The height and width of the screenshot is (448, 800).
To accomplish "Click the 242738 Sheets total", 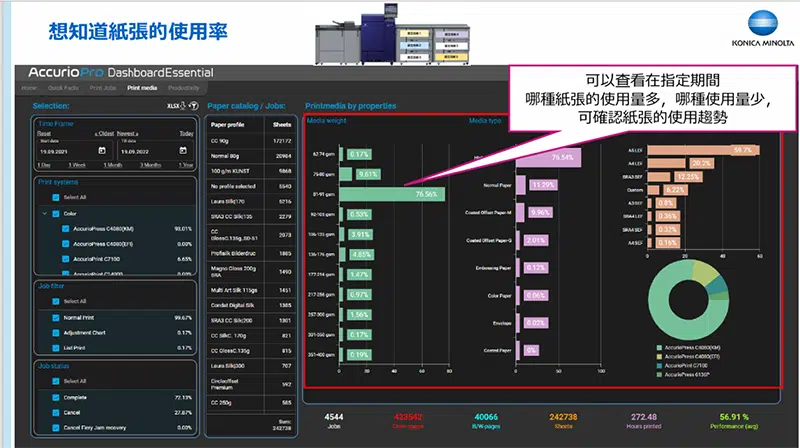I will tap(563, 421).
